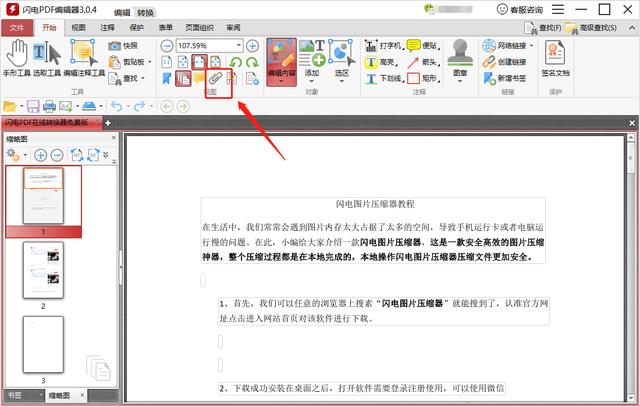Click 签名文档 sign document
The height and width of the screenshot is (407, 640).
(556, 59)
